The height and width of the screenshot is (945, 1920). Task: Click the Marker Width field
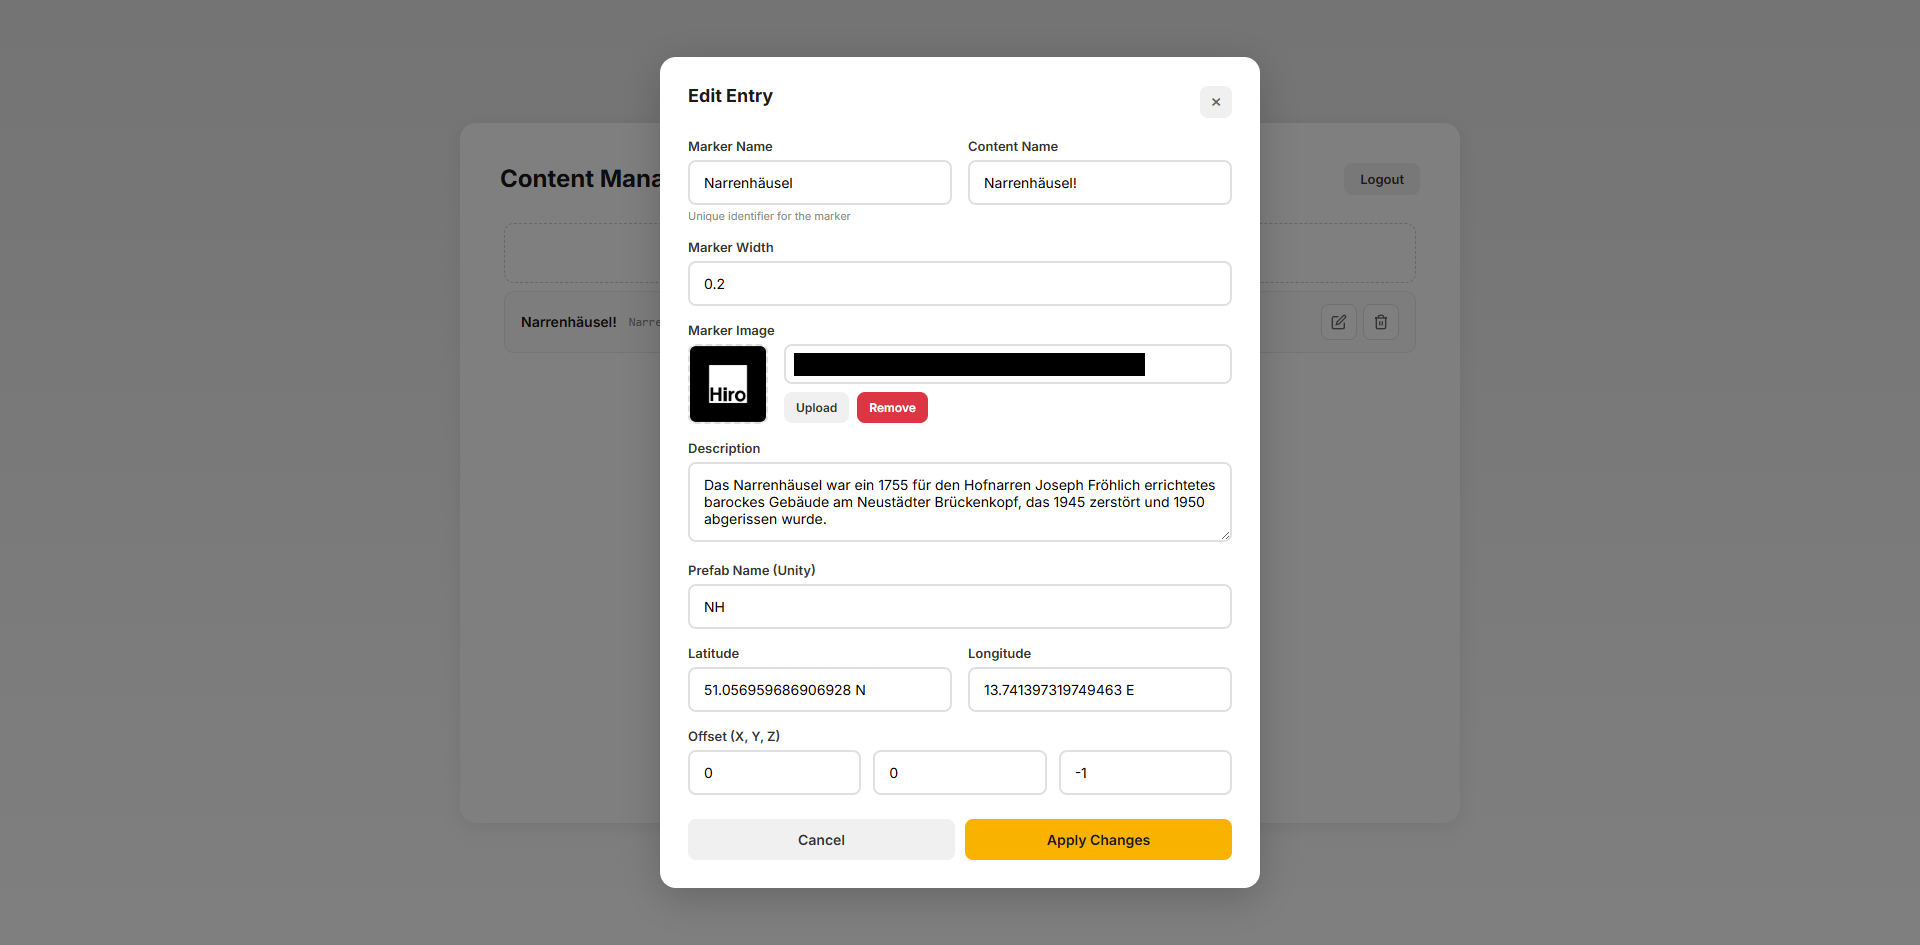(959, 284)
